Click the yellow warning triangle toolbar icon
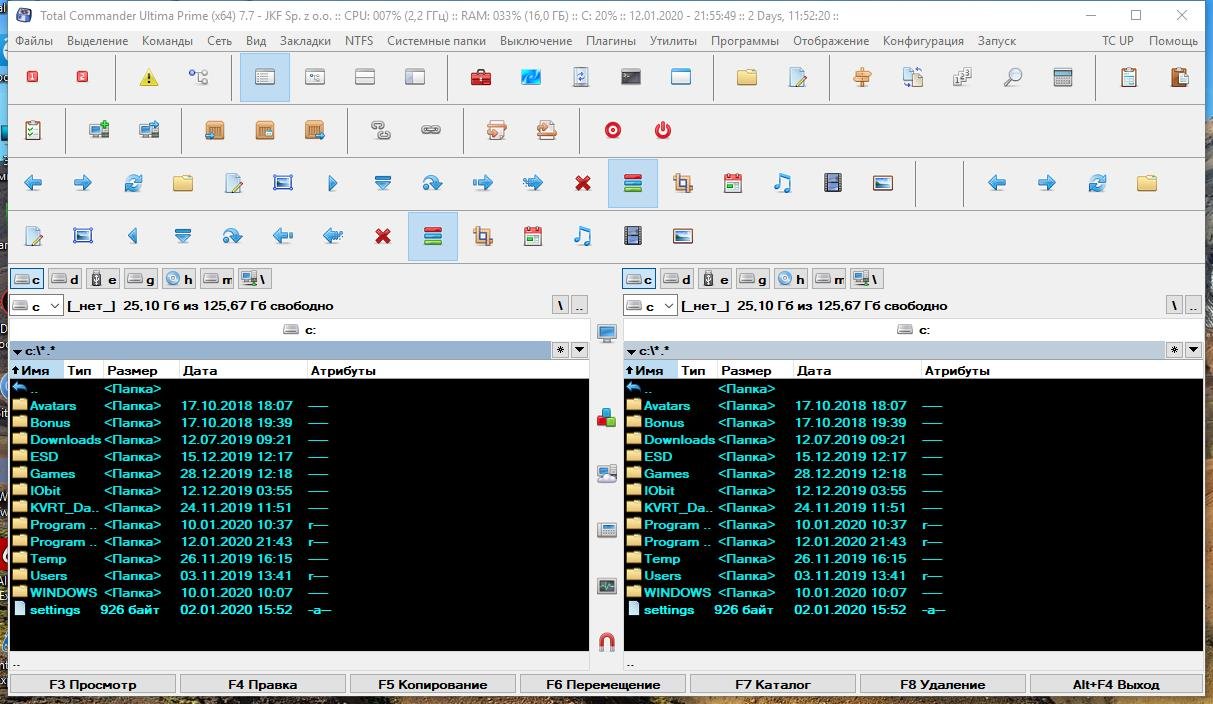This screenshot has height=704, width=1213. pos(149,78)
